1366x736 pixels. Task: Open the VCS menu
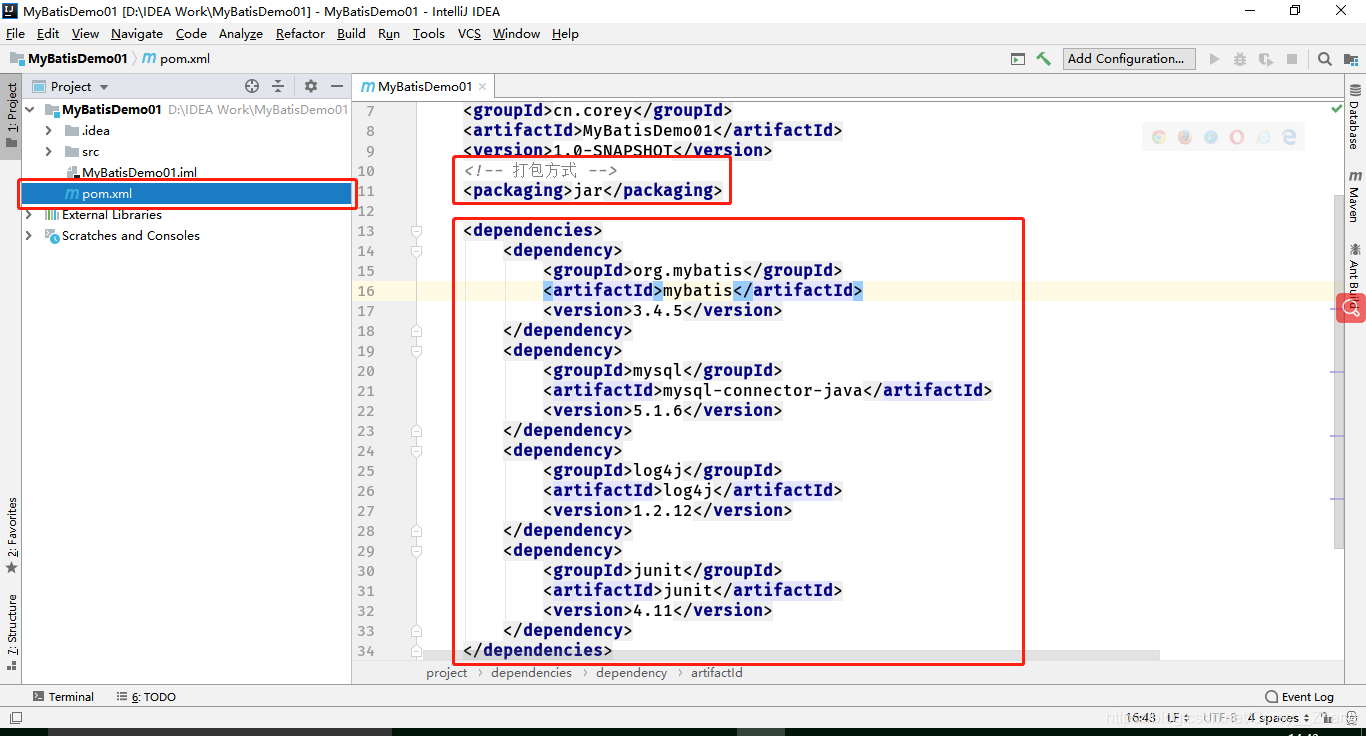pos(469,33)
